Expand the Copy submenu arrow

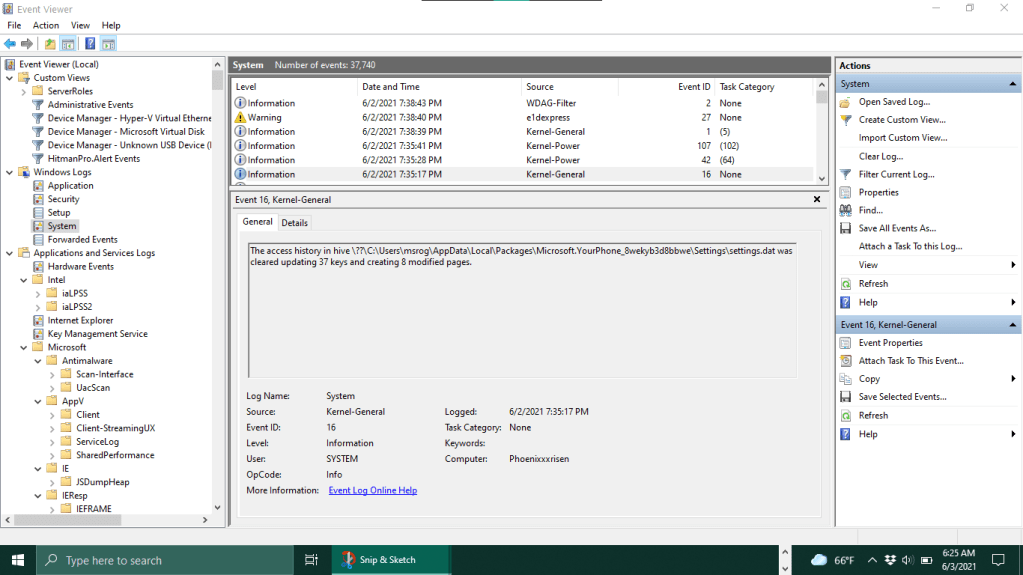pyautogui.click(x=1013, y=379)
